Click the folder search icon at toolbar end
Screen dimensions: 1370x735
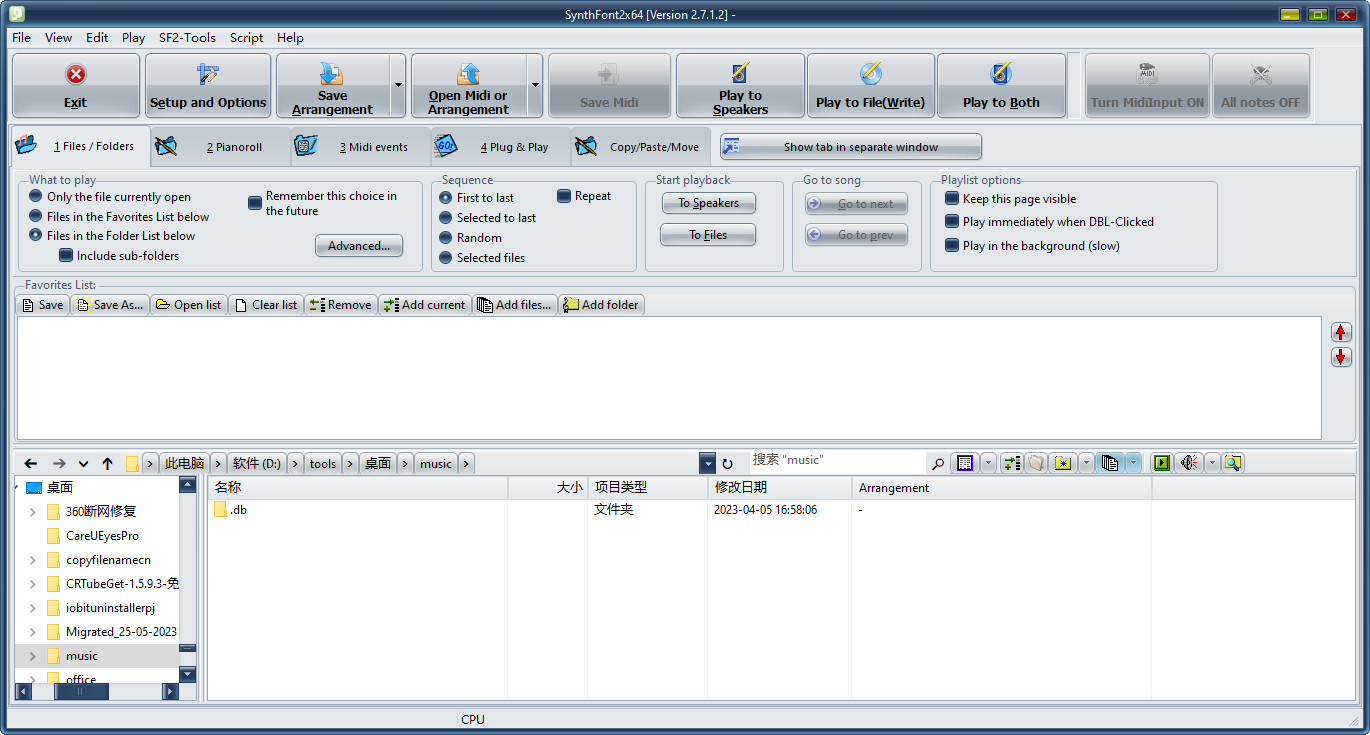click(1233, 463)
